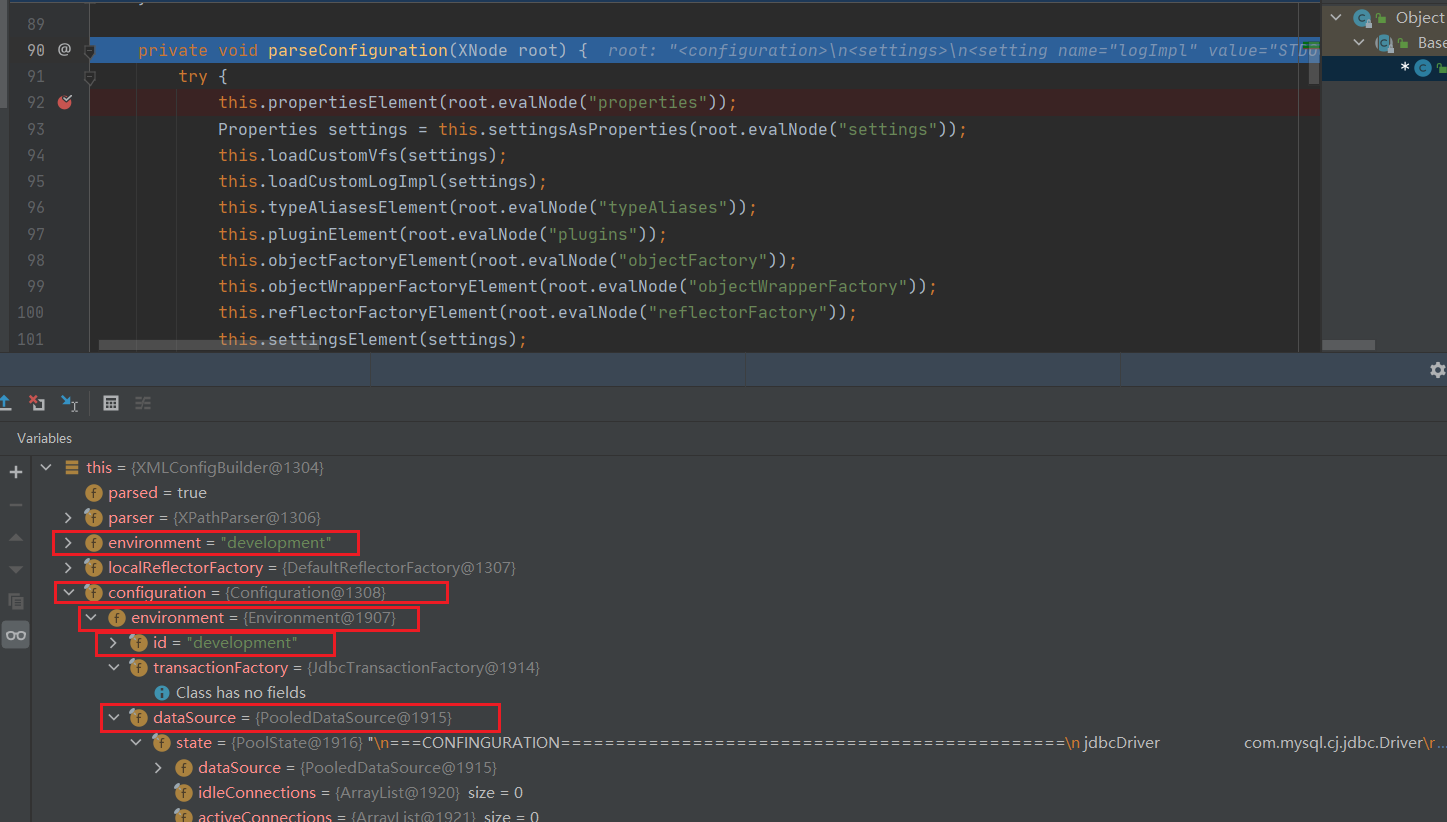Add a new watch using the plus icon
1447x822 pixels.
[15, 472]
